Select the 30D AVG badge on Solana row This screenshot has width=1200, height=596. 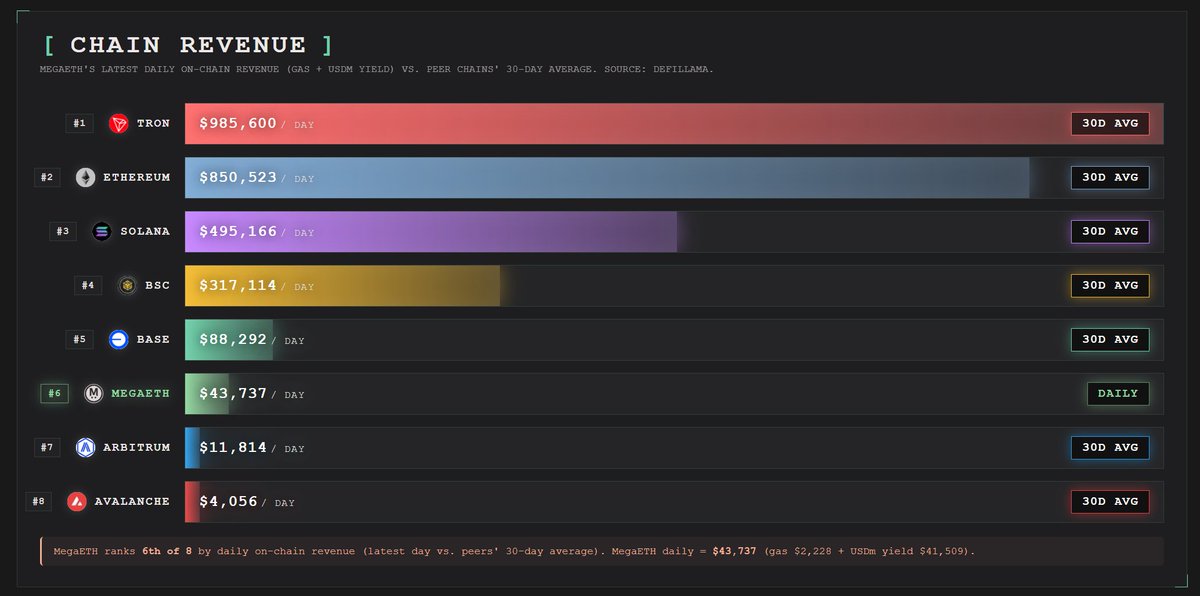[1110, 232]
